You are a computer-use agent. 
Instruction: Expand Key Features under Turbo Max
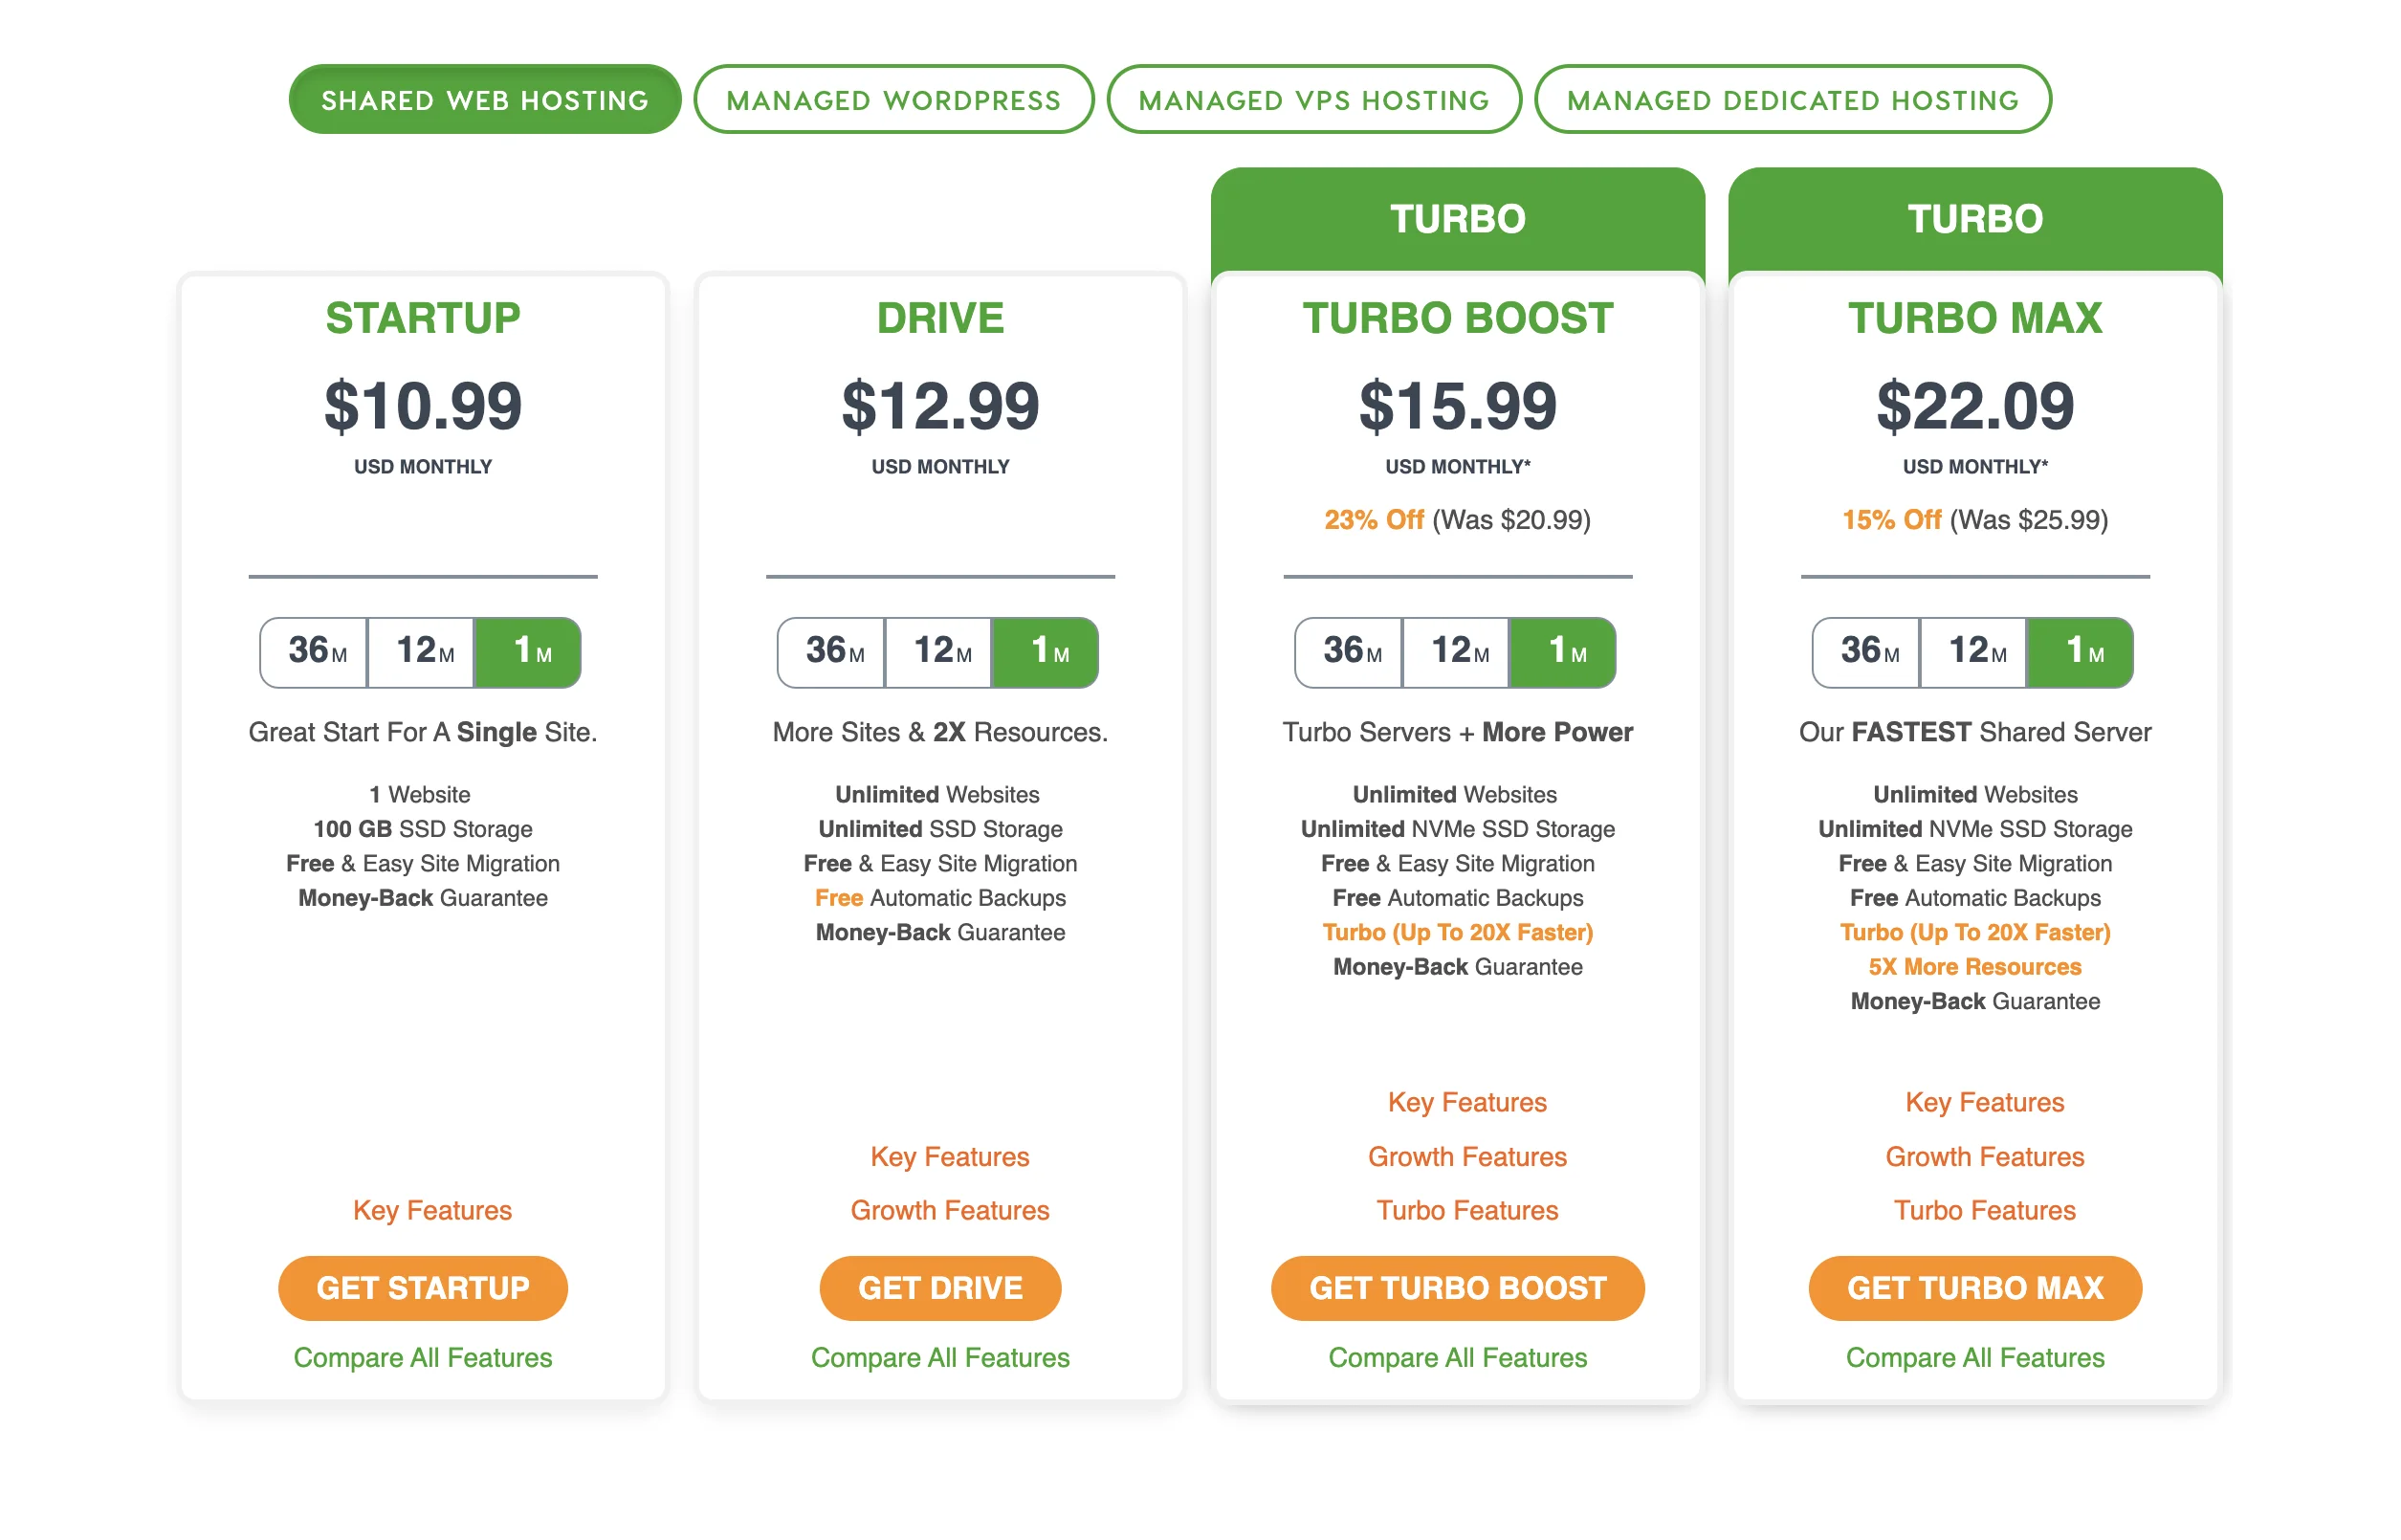[1986, 1104]
